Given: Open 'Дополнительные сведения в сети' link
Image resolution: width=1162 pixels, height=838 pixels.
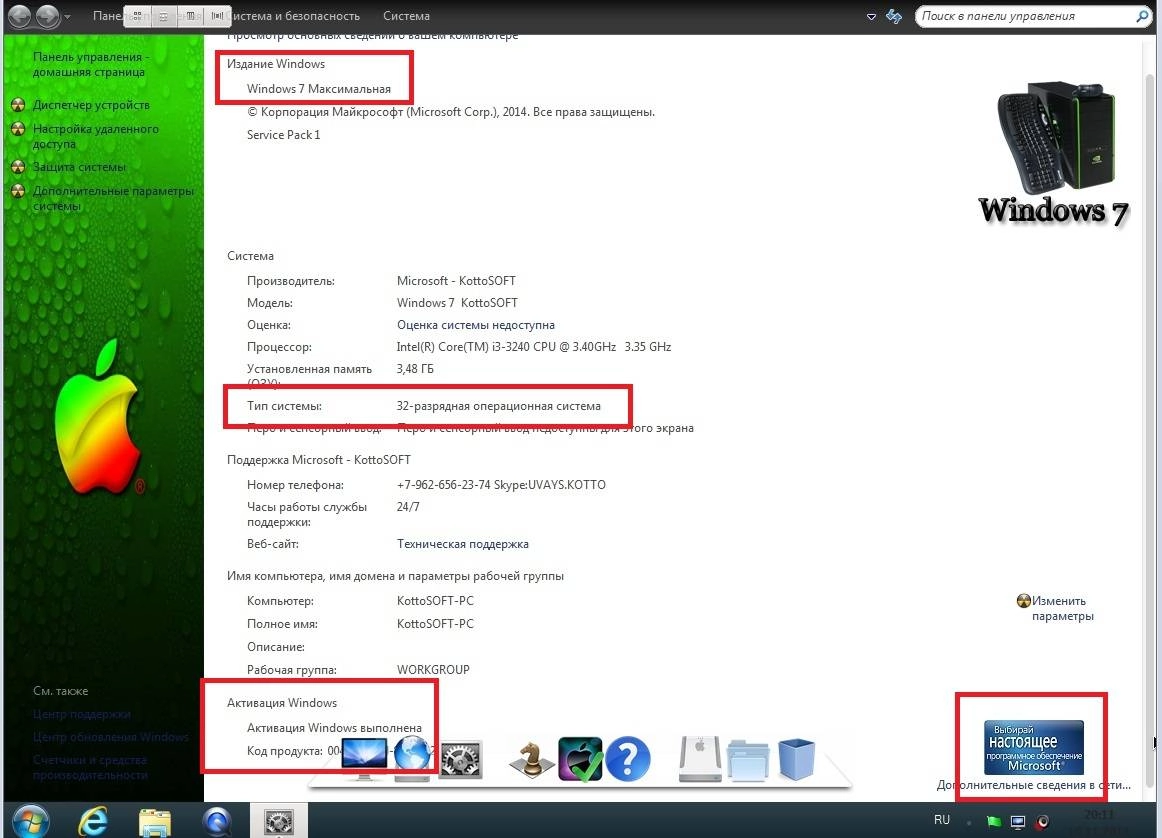Looking at the screenshot, I should point(1034,785).
